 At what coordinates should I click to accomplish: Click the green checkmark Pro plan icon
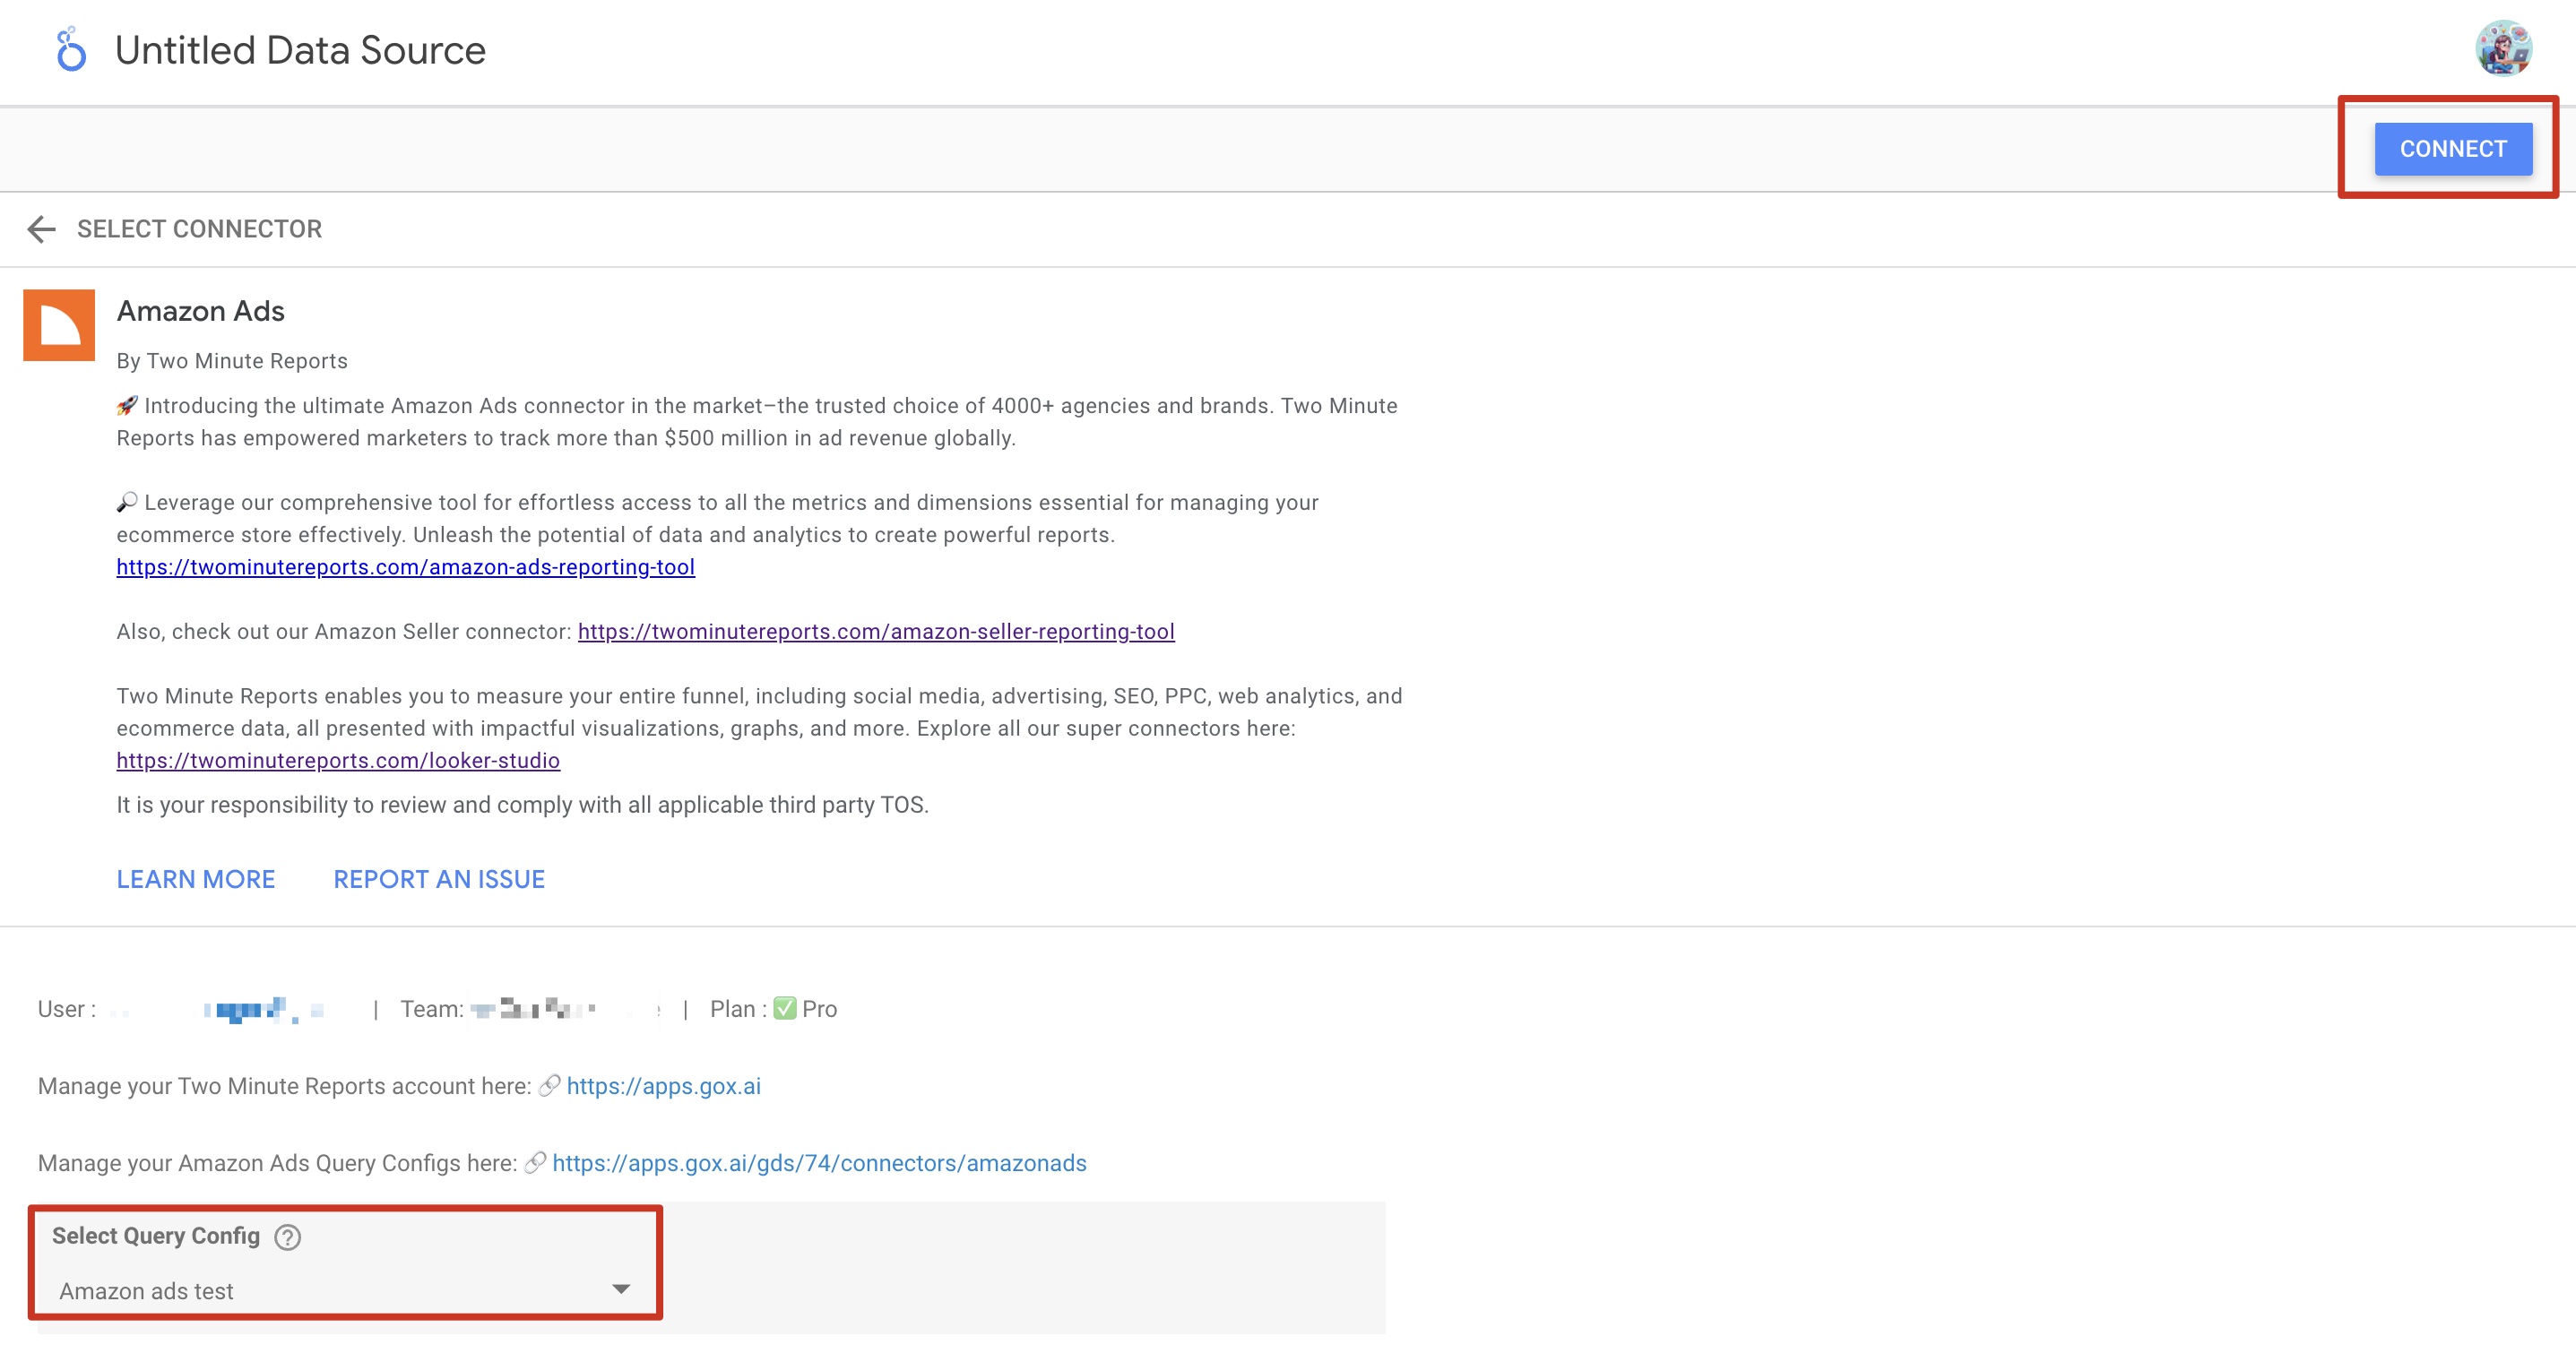[785, 1008]
